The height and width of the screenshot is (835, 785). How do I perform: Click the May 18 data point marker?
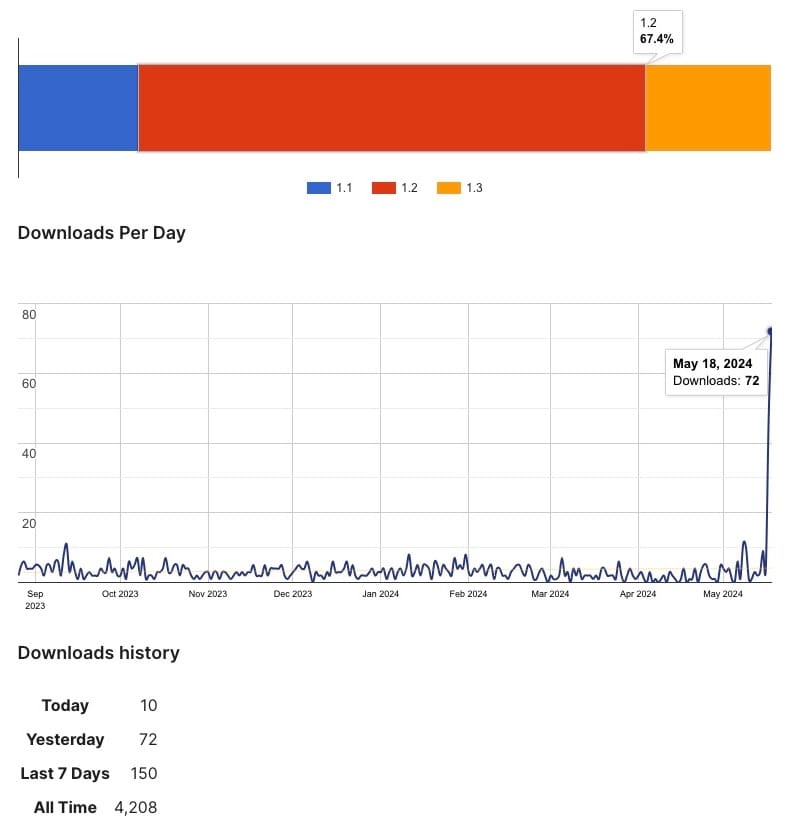pyautogui.click(x=771, y=331)
